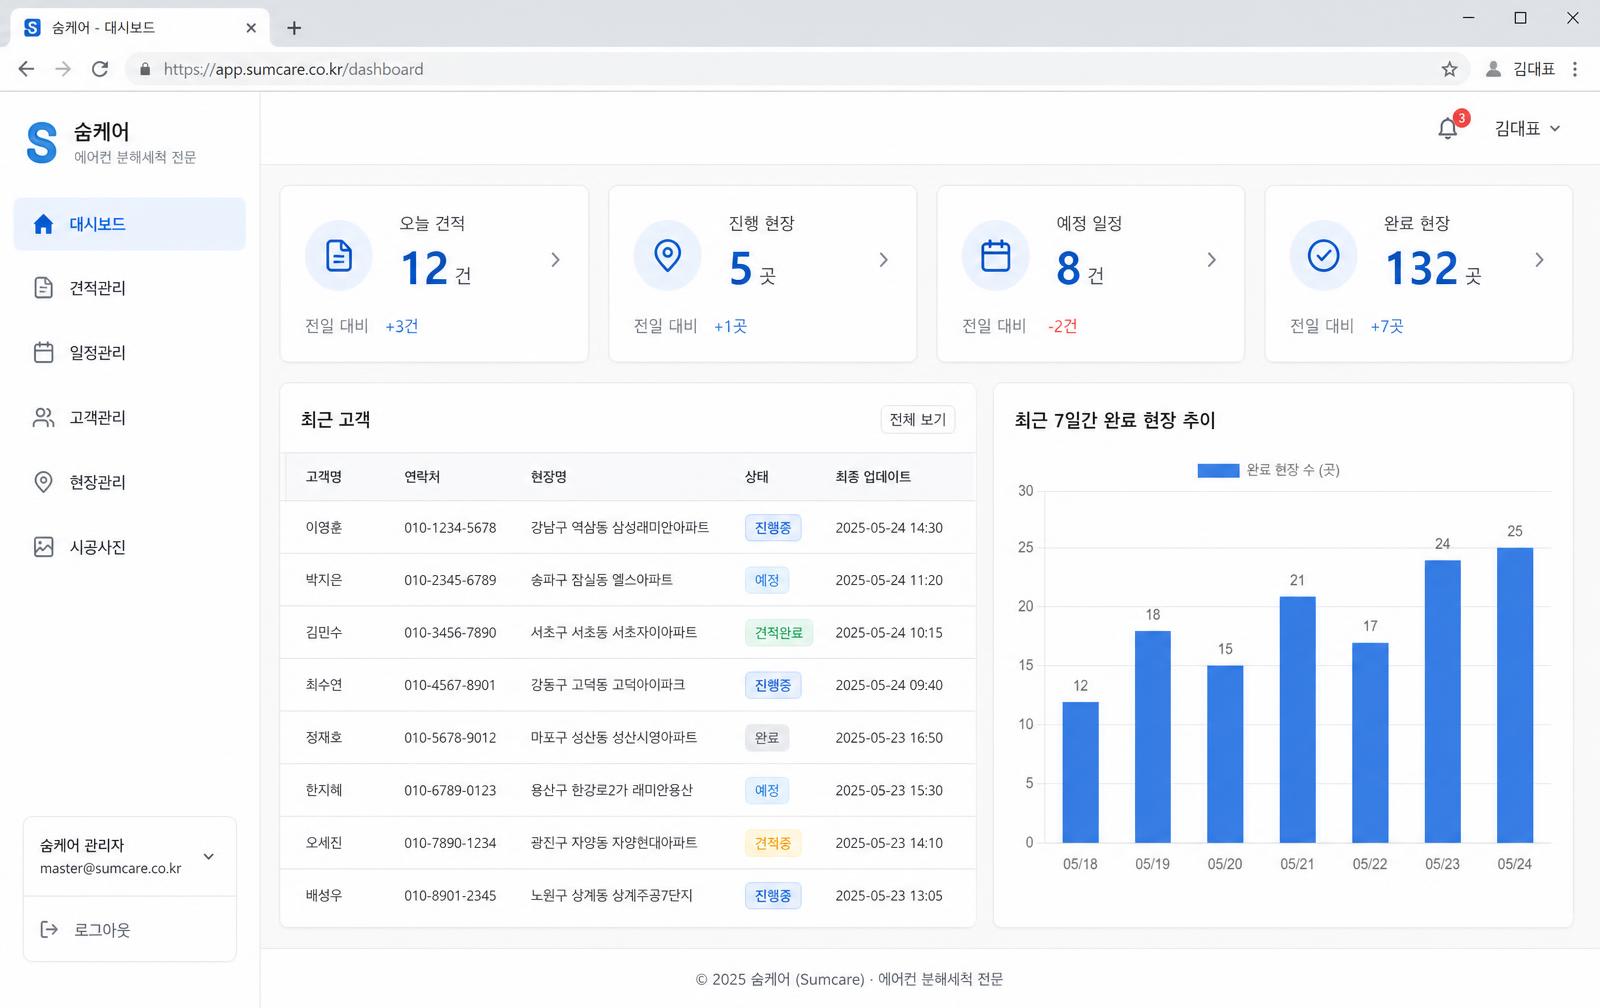
Task: Open 진행 현장 card arrow
Action: click(x=884, y=260)
